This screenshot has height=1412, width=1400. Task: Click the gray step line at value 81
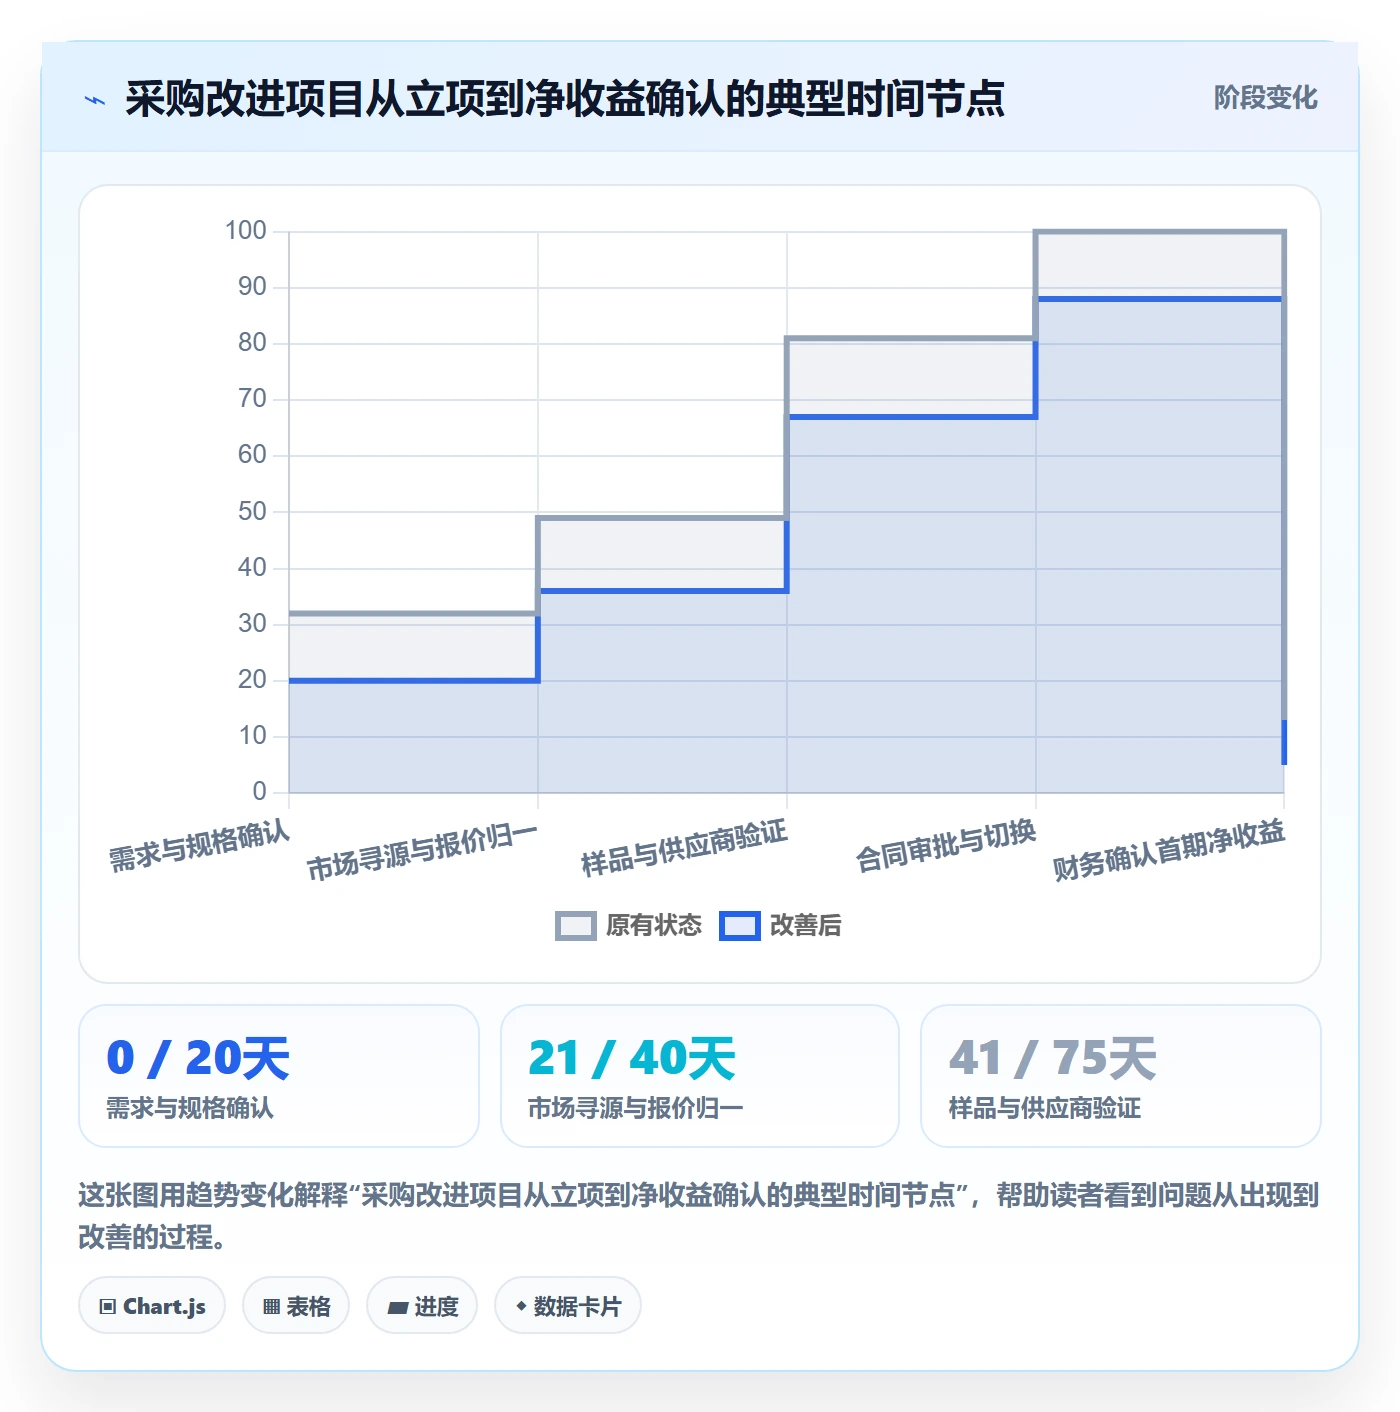pos(911,339)
